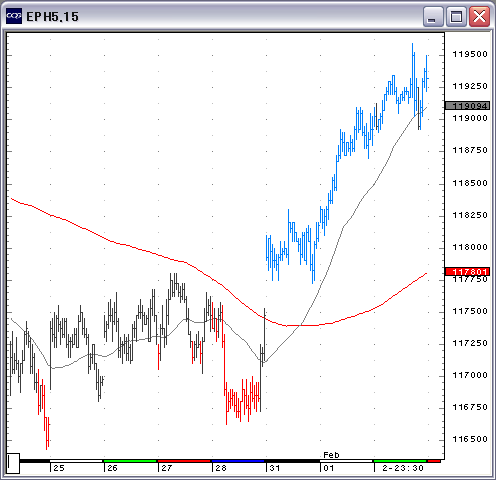Close the EPH5,15 chart window
Screen dimensions: 496x480
pos(479,16)
